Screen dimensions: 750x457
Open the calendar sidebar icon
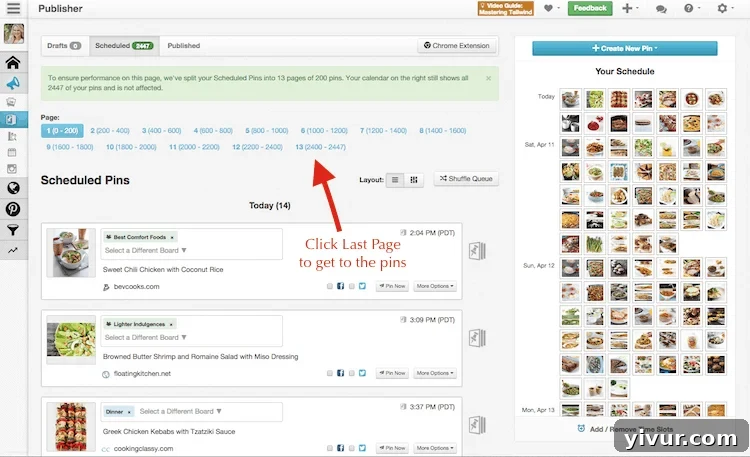(x=12, y=152)
